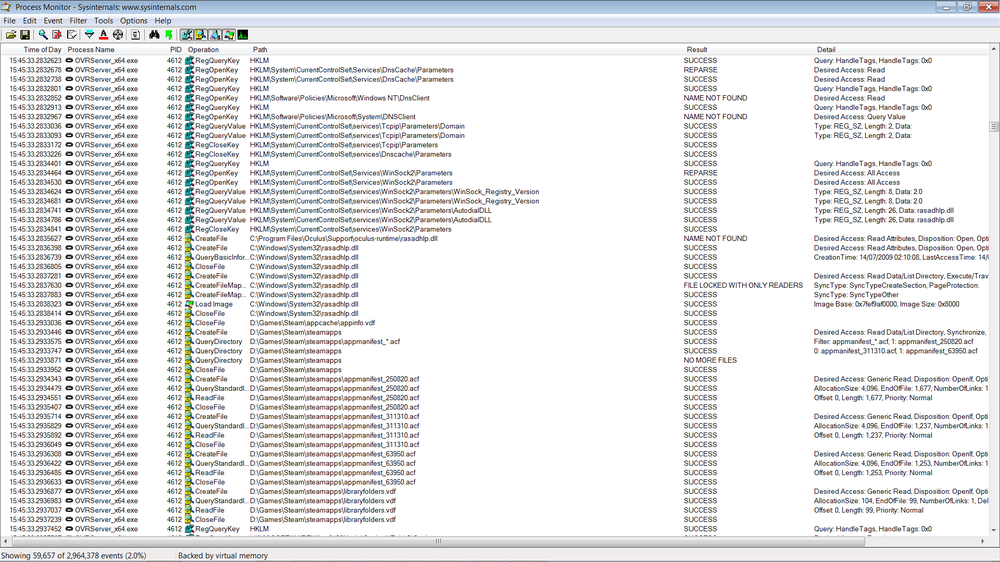Select the RegCloseKey row for Dnscache\Parameters
This screenshot has height=562, width=1000.
point(495,154)
